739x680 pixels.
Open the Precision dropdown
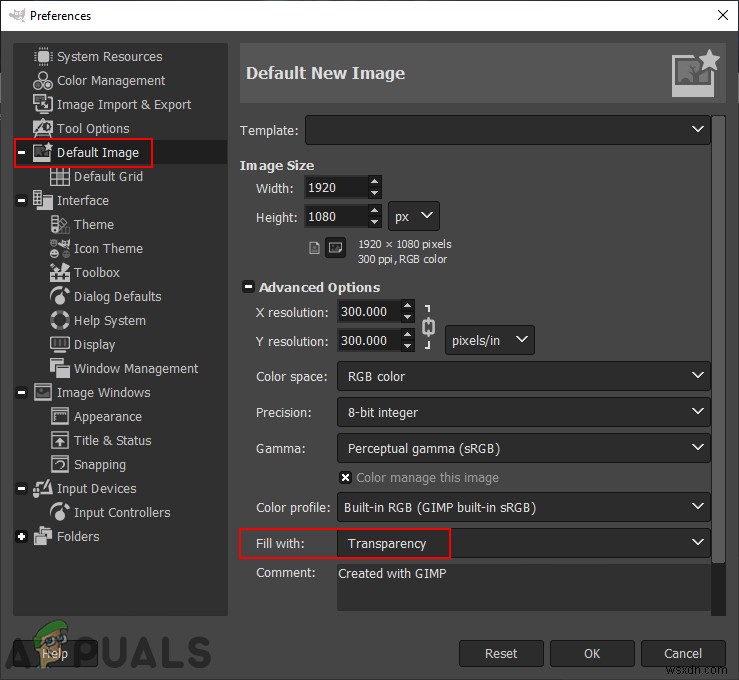pyautogui.click(x=524, y=412)
